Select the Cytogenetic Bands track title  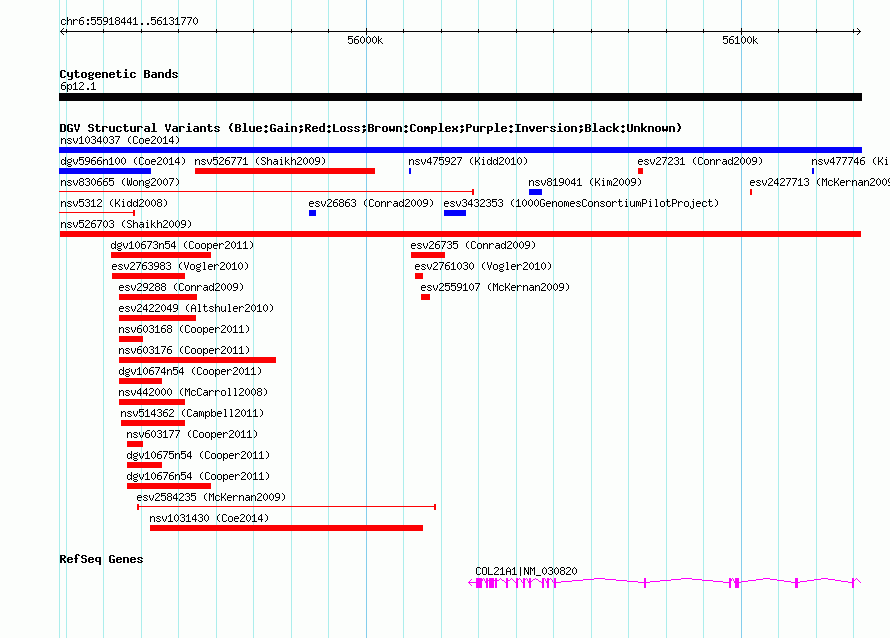point(119,74)
